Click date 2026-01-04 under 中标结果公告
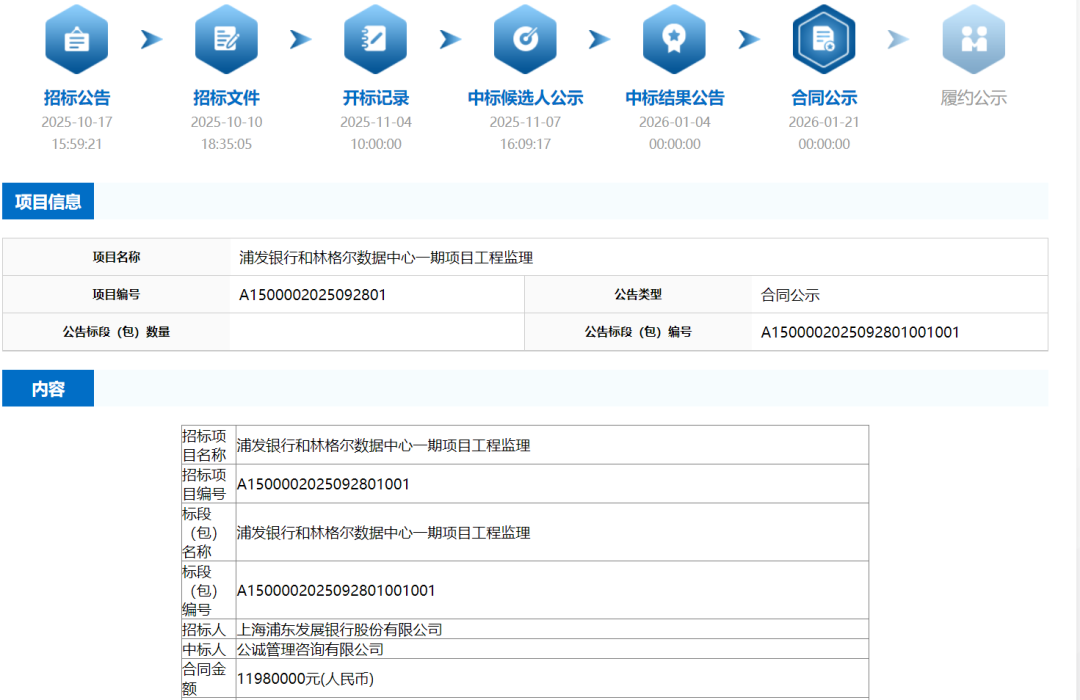1080x700 pixels. coord(674,122)
